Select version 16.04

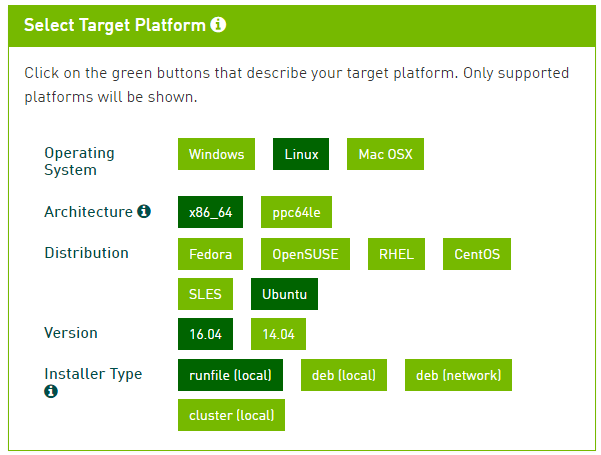[x=205, y=334]
